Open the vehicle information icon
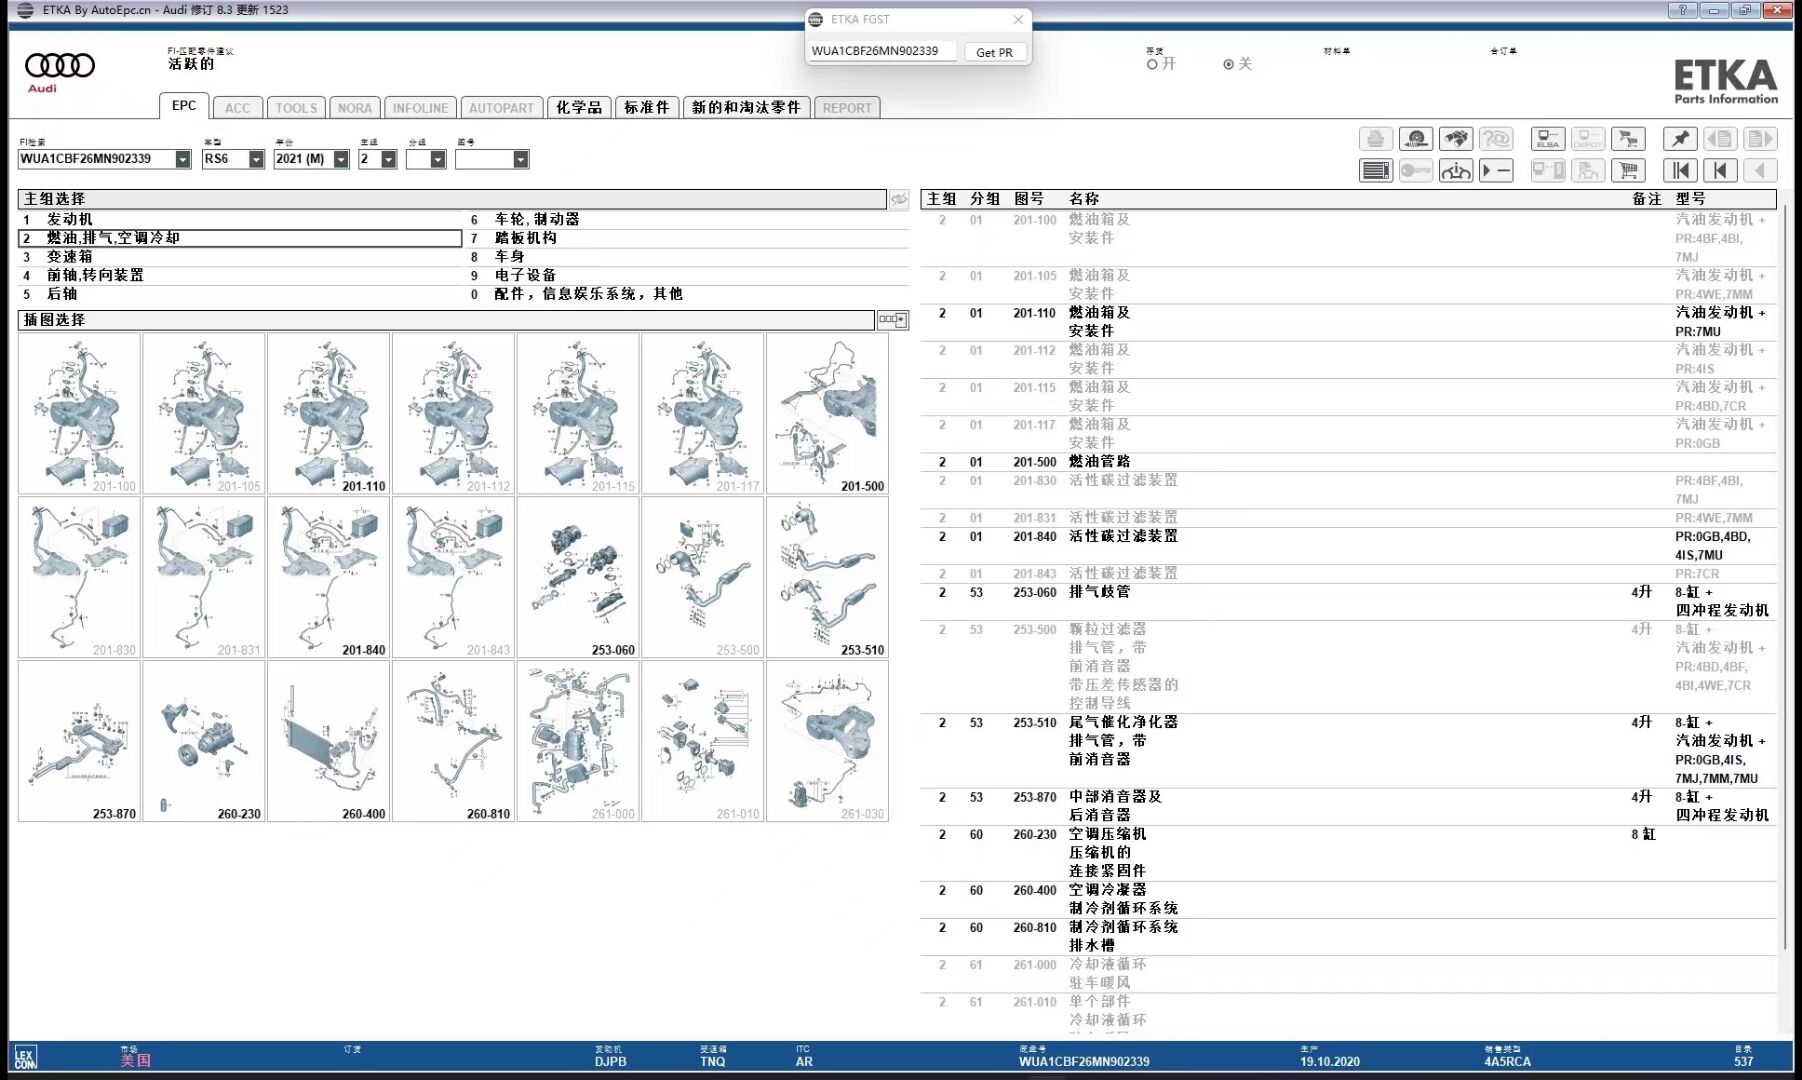Viewport: 1802px width, 1080px height. (x=1456, y=171)
